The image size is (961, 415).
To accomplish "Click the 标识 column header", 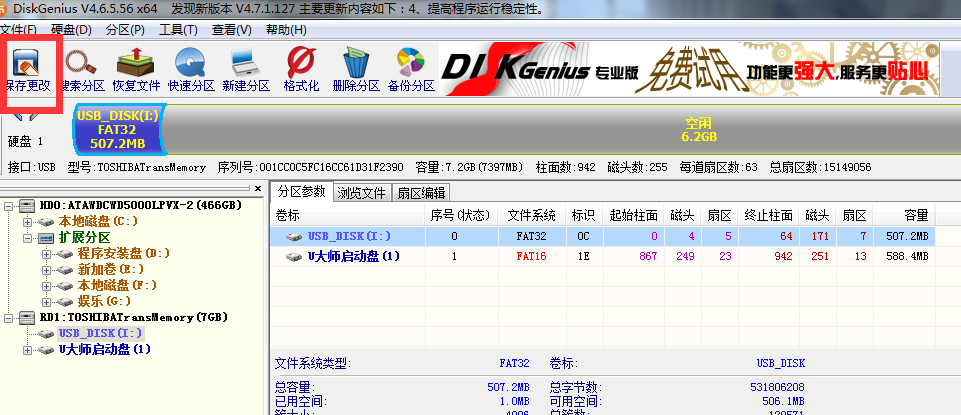I will click(x=583, y=215).
